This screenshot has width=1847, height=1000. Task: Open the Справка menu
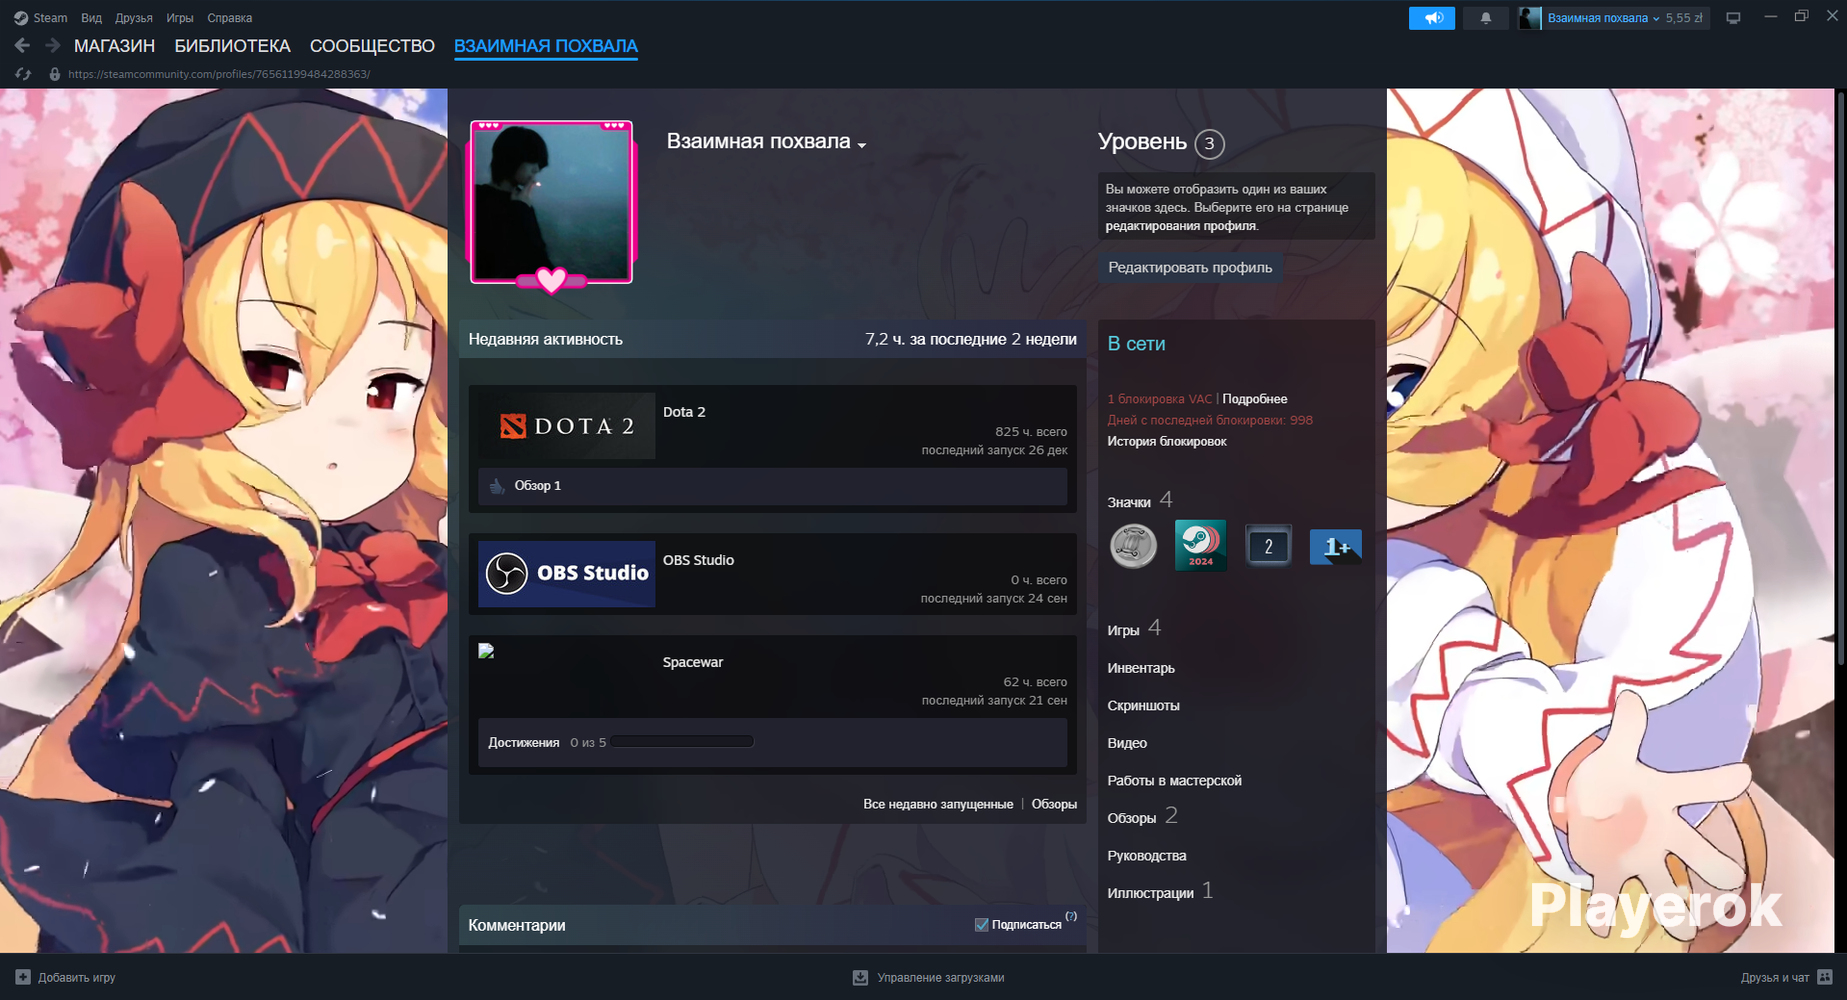click(x=230, y=18)
